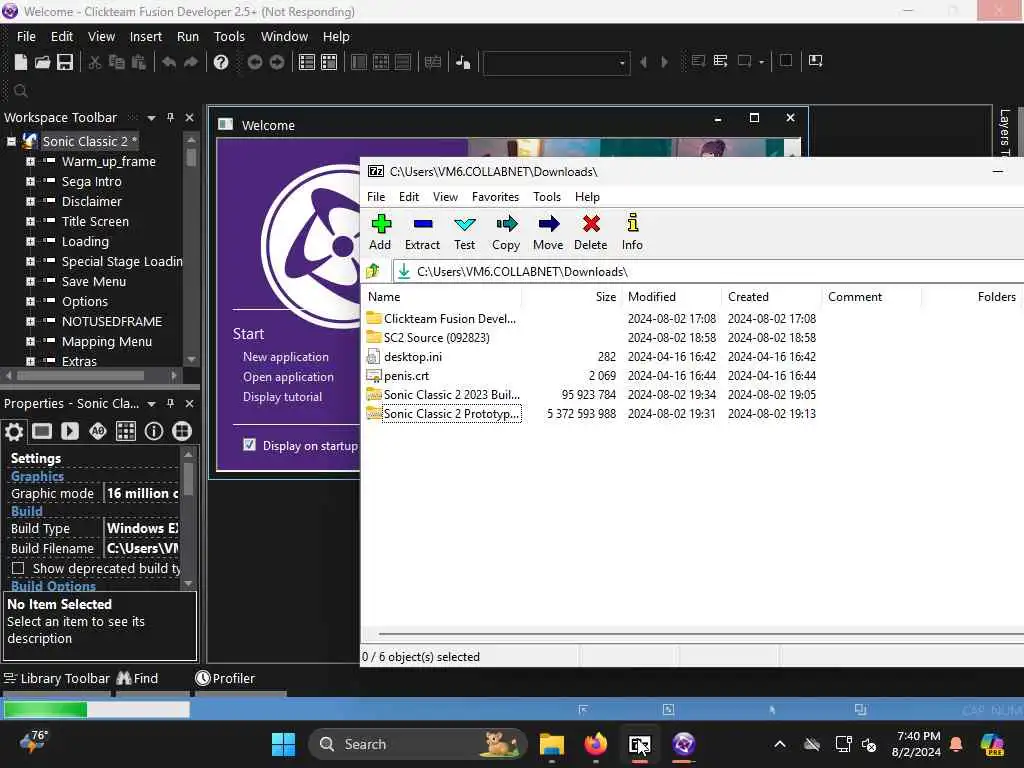The width and height of the screenshot is (1024, 768).
Task: Collapse the Sonic Classic 2 tree root
Action: coord(11,141)
